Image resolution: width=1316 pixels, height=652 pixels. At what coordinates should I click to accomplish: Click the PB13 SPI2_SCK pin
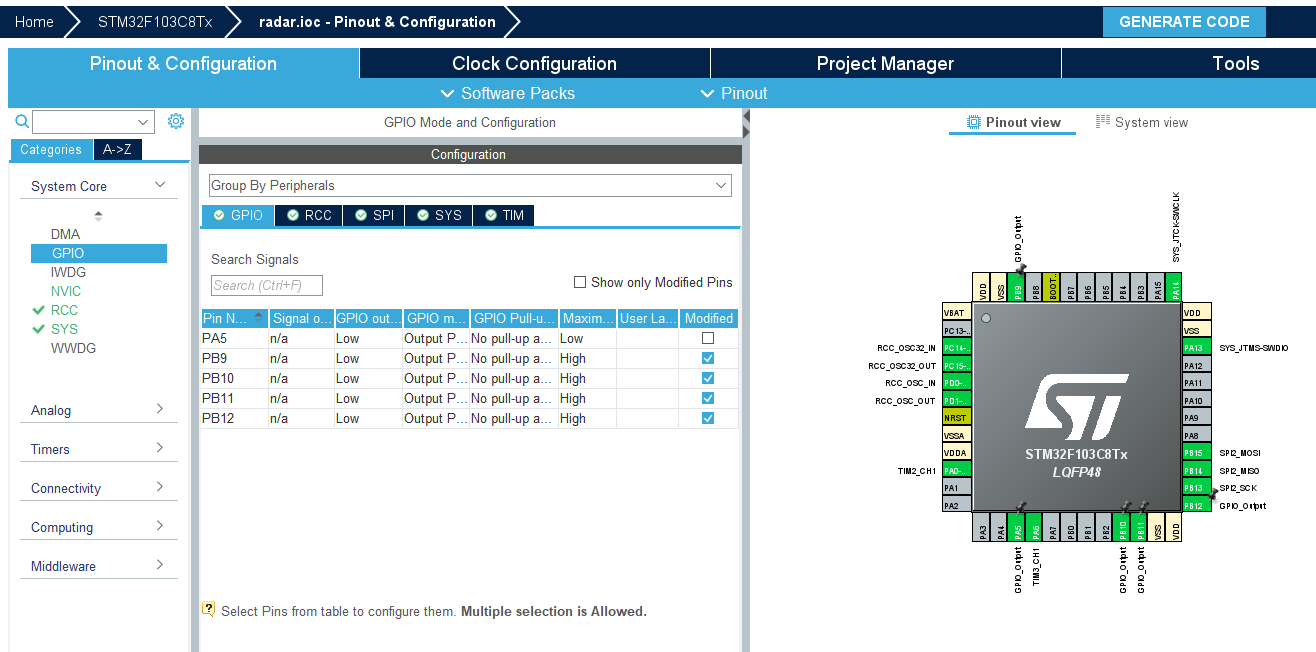coord(1197,488)
